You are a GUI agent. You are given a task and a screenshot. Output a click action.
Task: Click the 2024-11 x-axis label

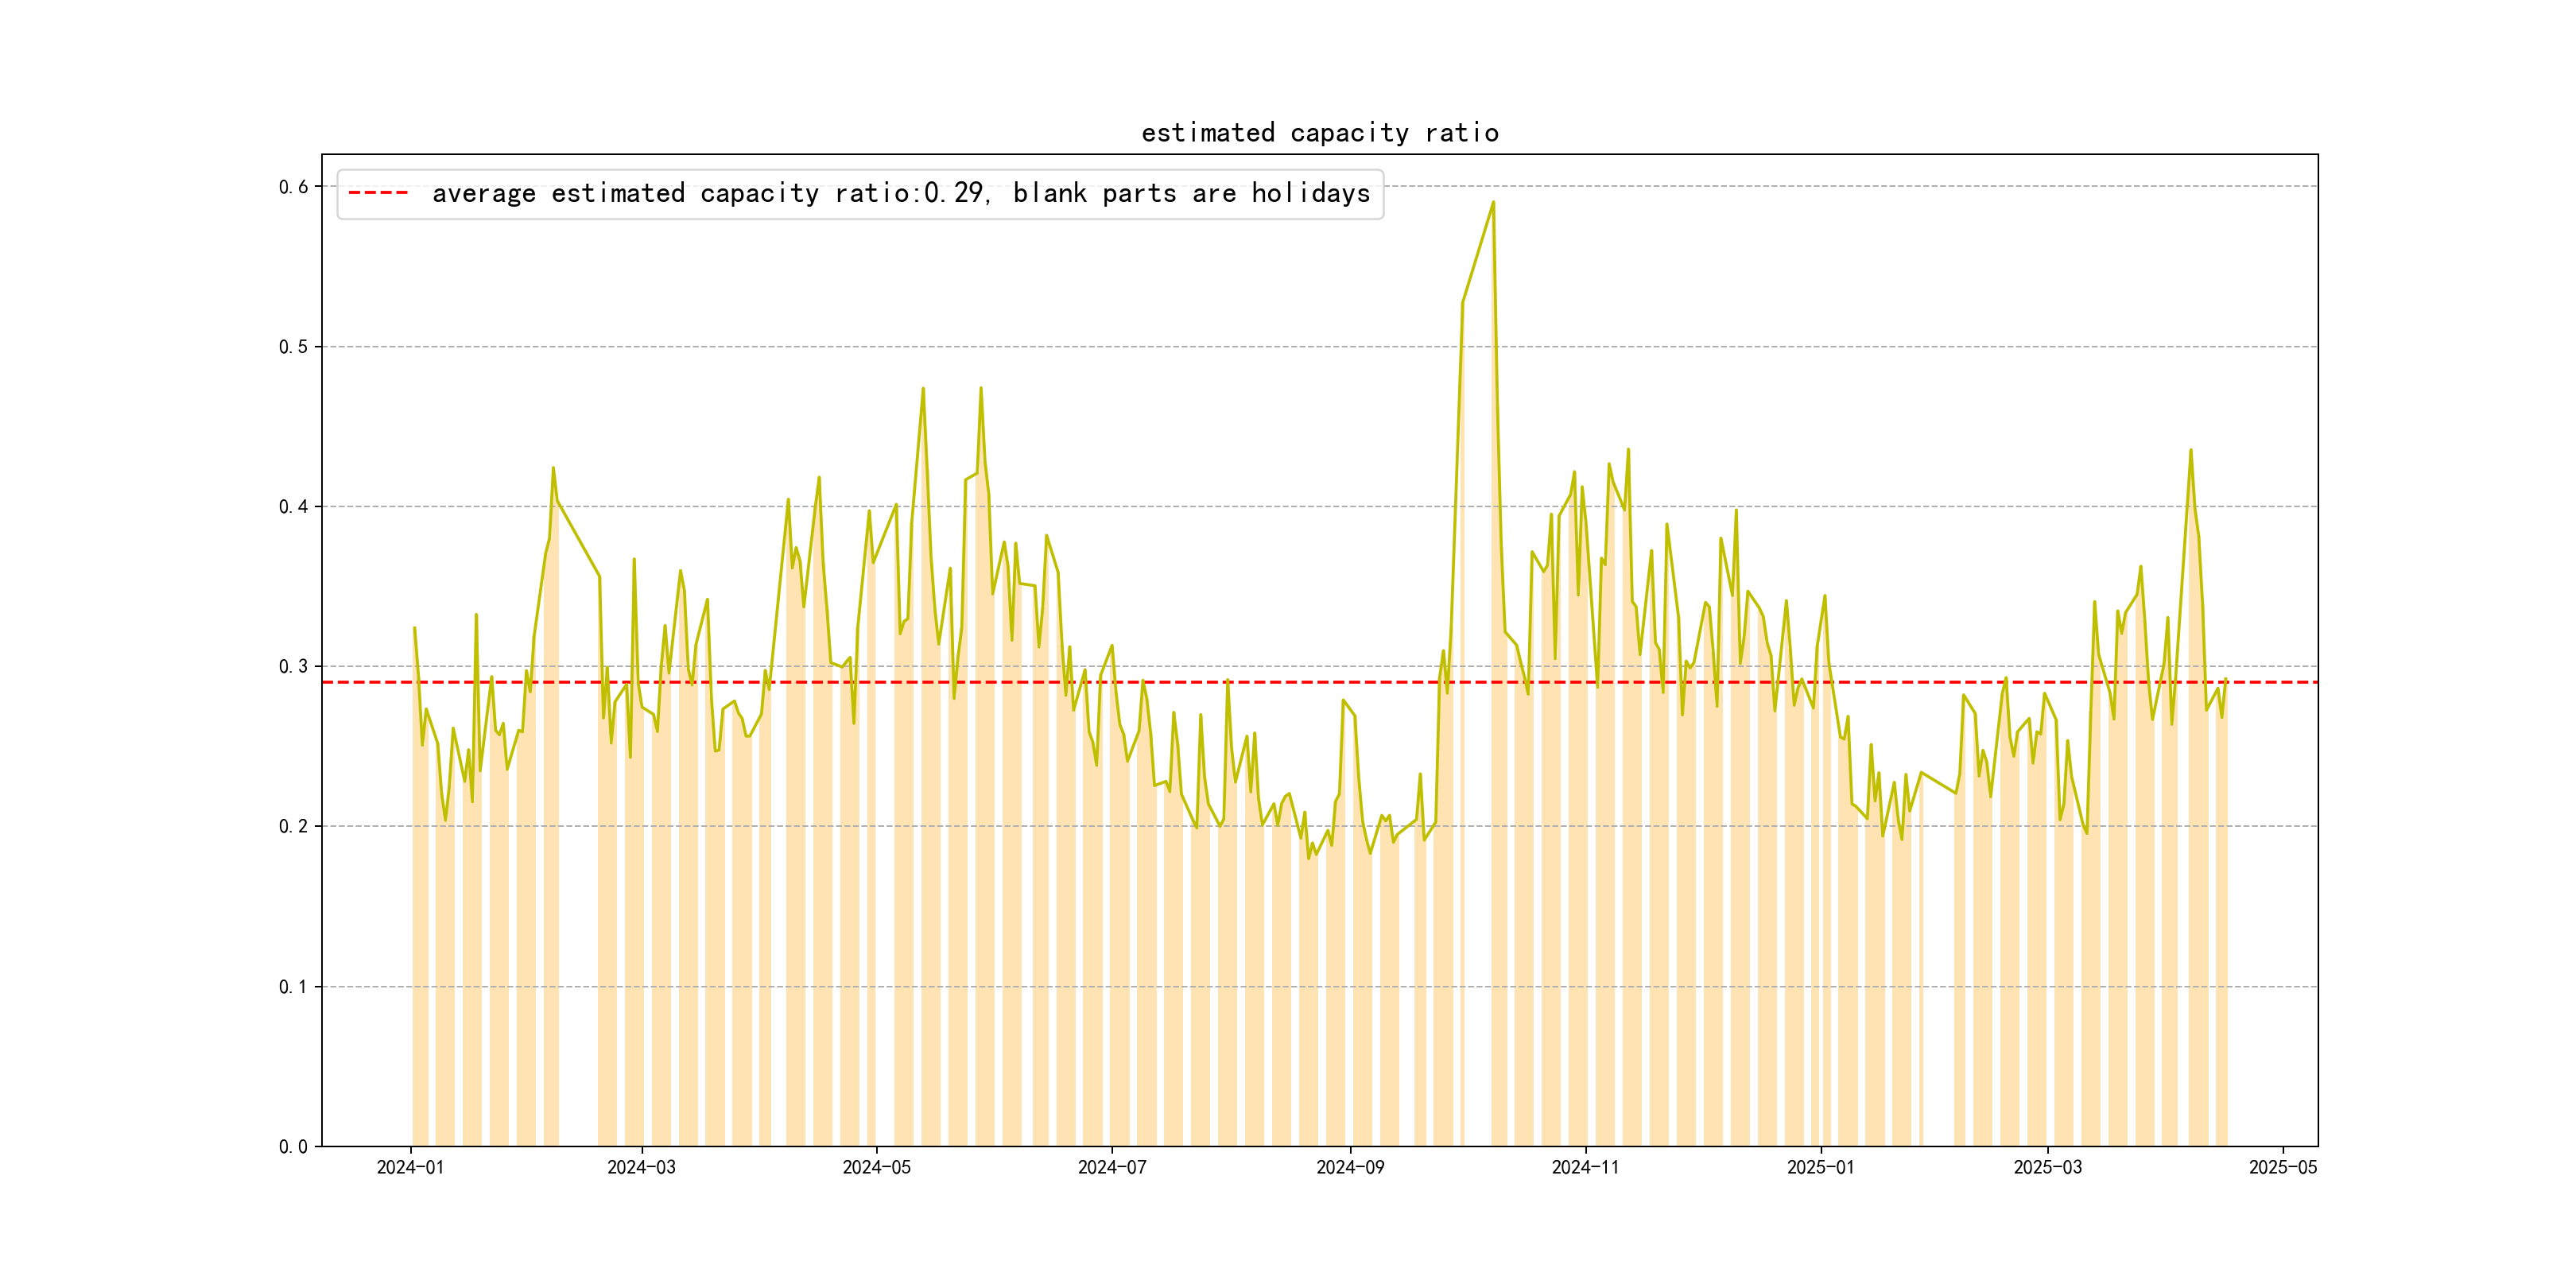tap(1585, 1167)
